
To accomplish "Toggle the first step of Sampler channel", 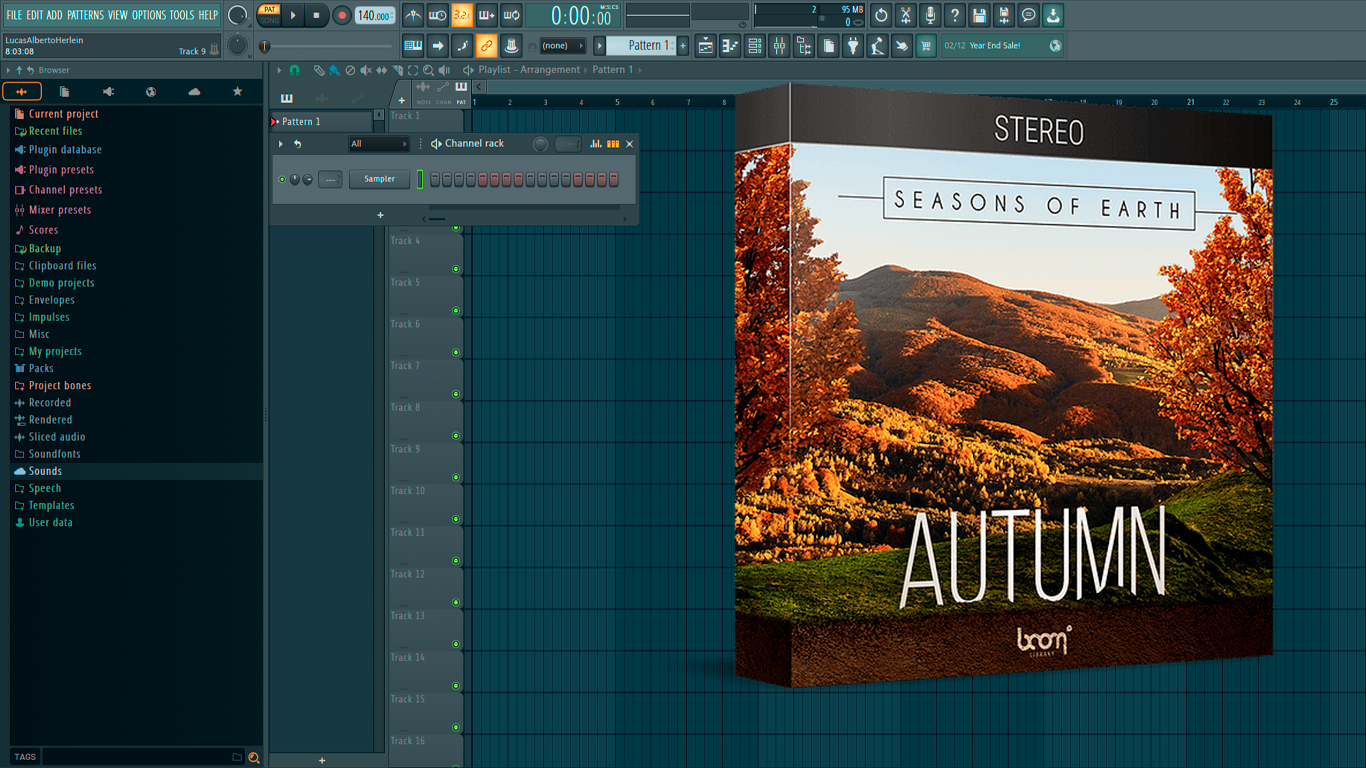I will pyautogui.click(x=435, y=179).
